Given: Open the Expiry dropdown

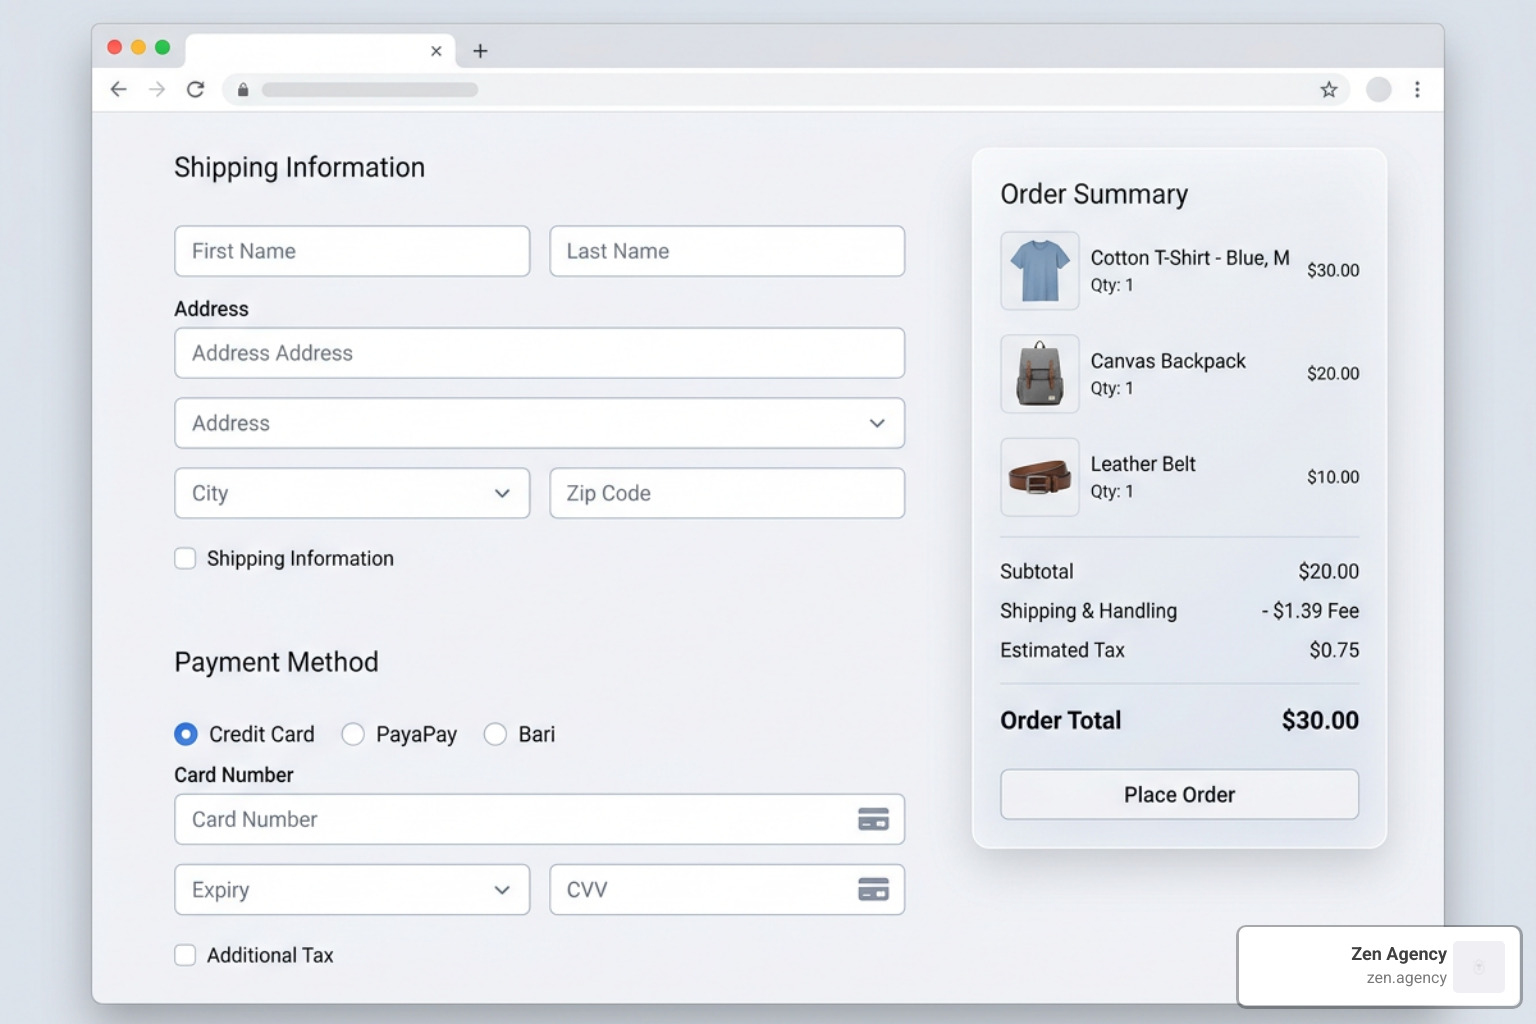Looking at the screenshot, I should coord(352,889).
